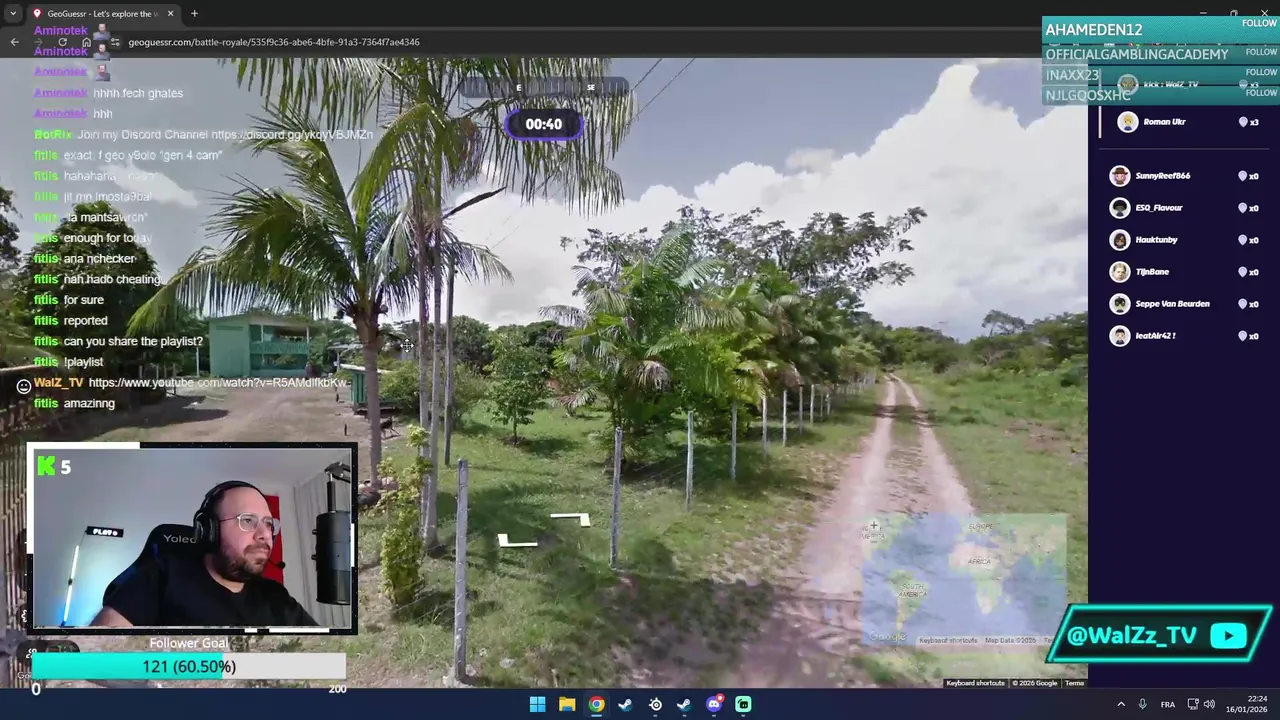1280x720 pixels.
Task: Select SunnyReef866 avatar
Action: pyautogui.click(x=1120, y=176)
